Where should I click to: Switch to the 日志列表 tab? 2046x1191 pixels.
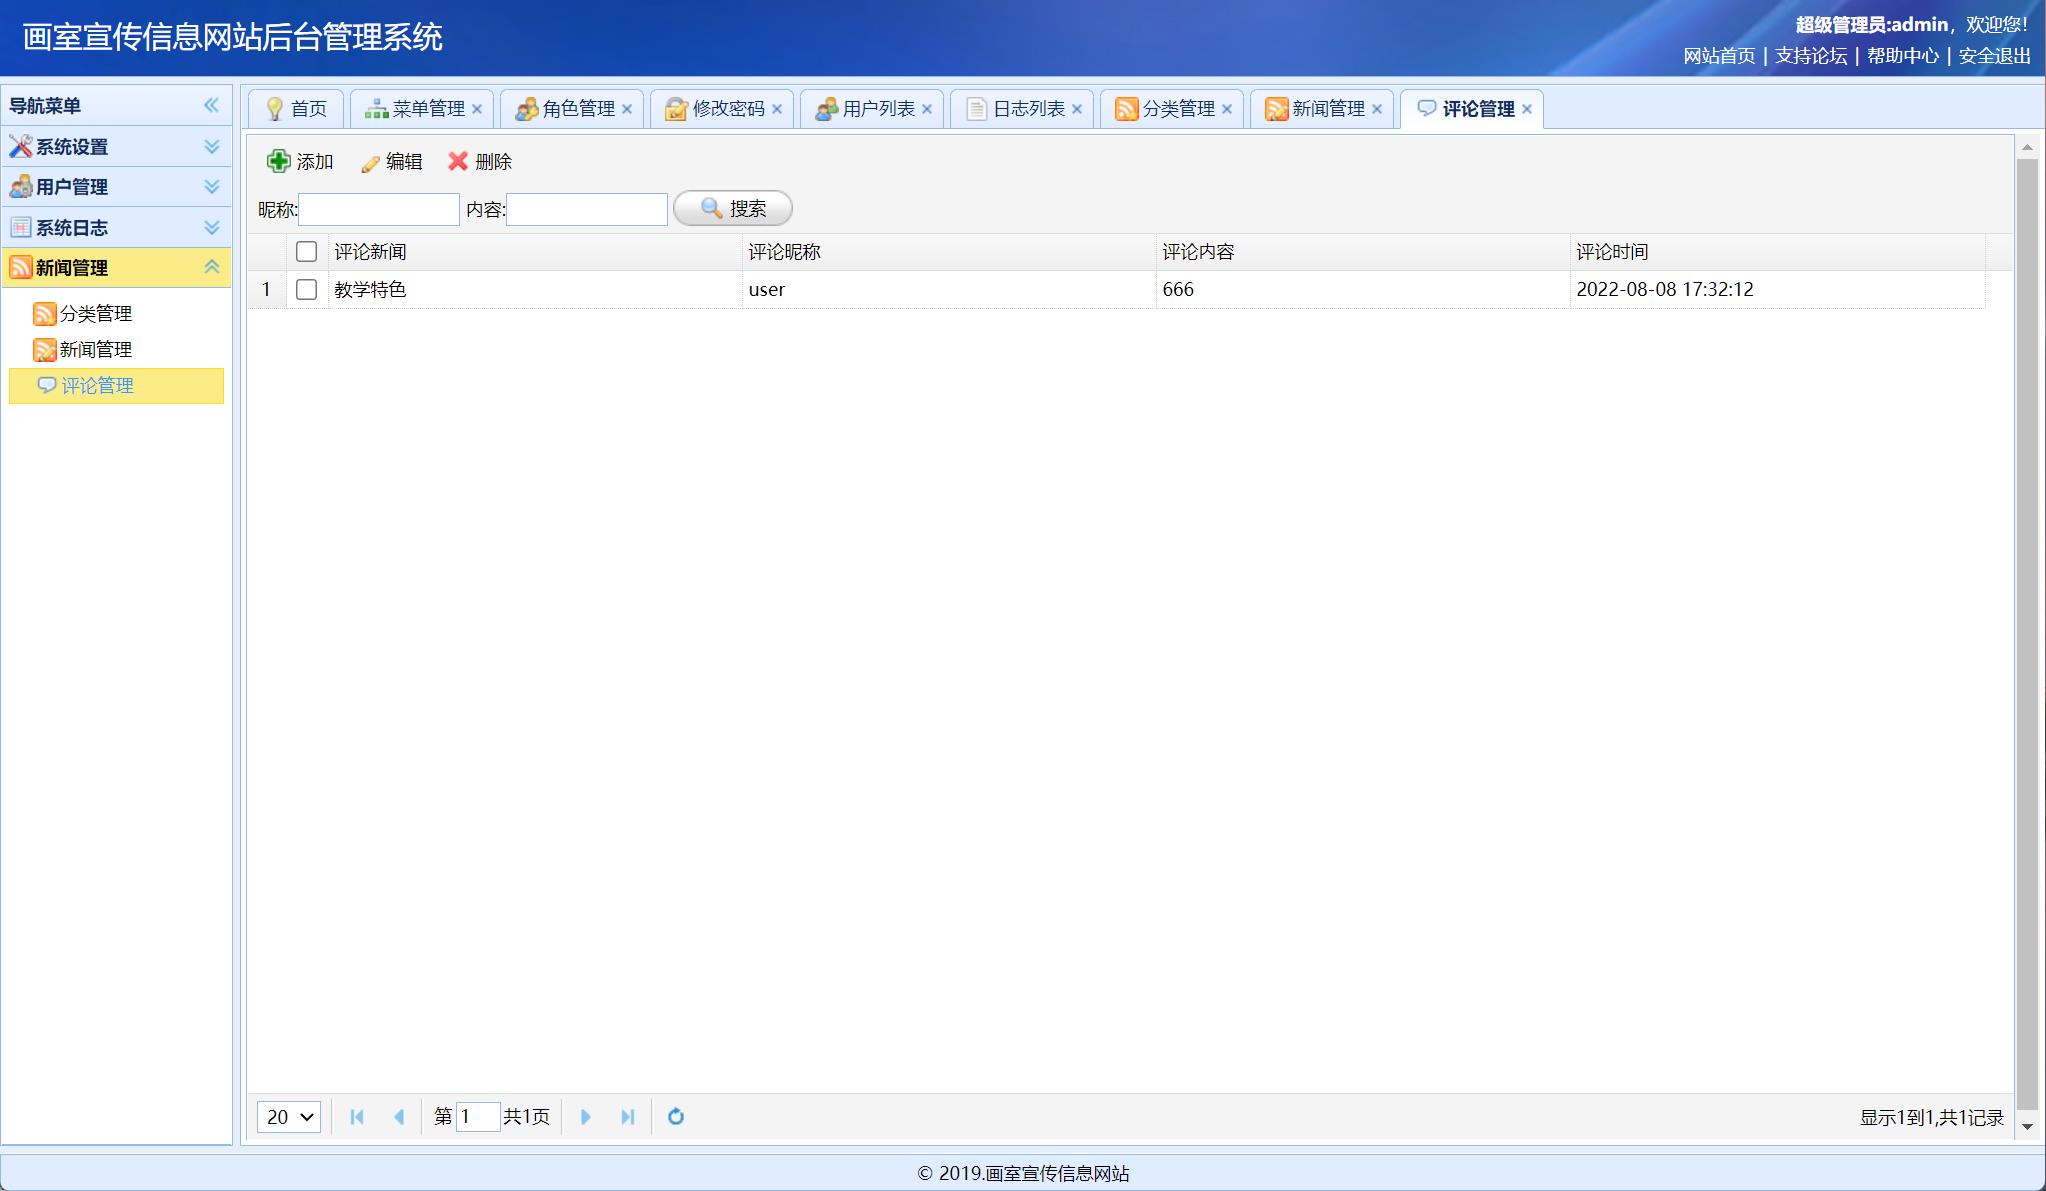[1027, 109]
